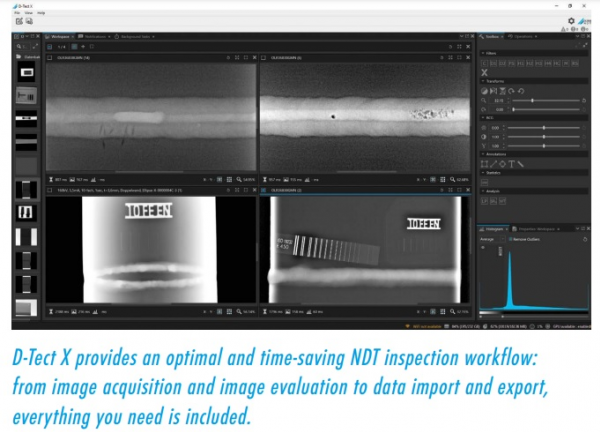The height and width of the screenshot is (432, 600).
Task: Click the save-all icon in top toolbar
Action: 29,21
